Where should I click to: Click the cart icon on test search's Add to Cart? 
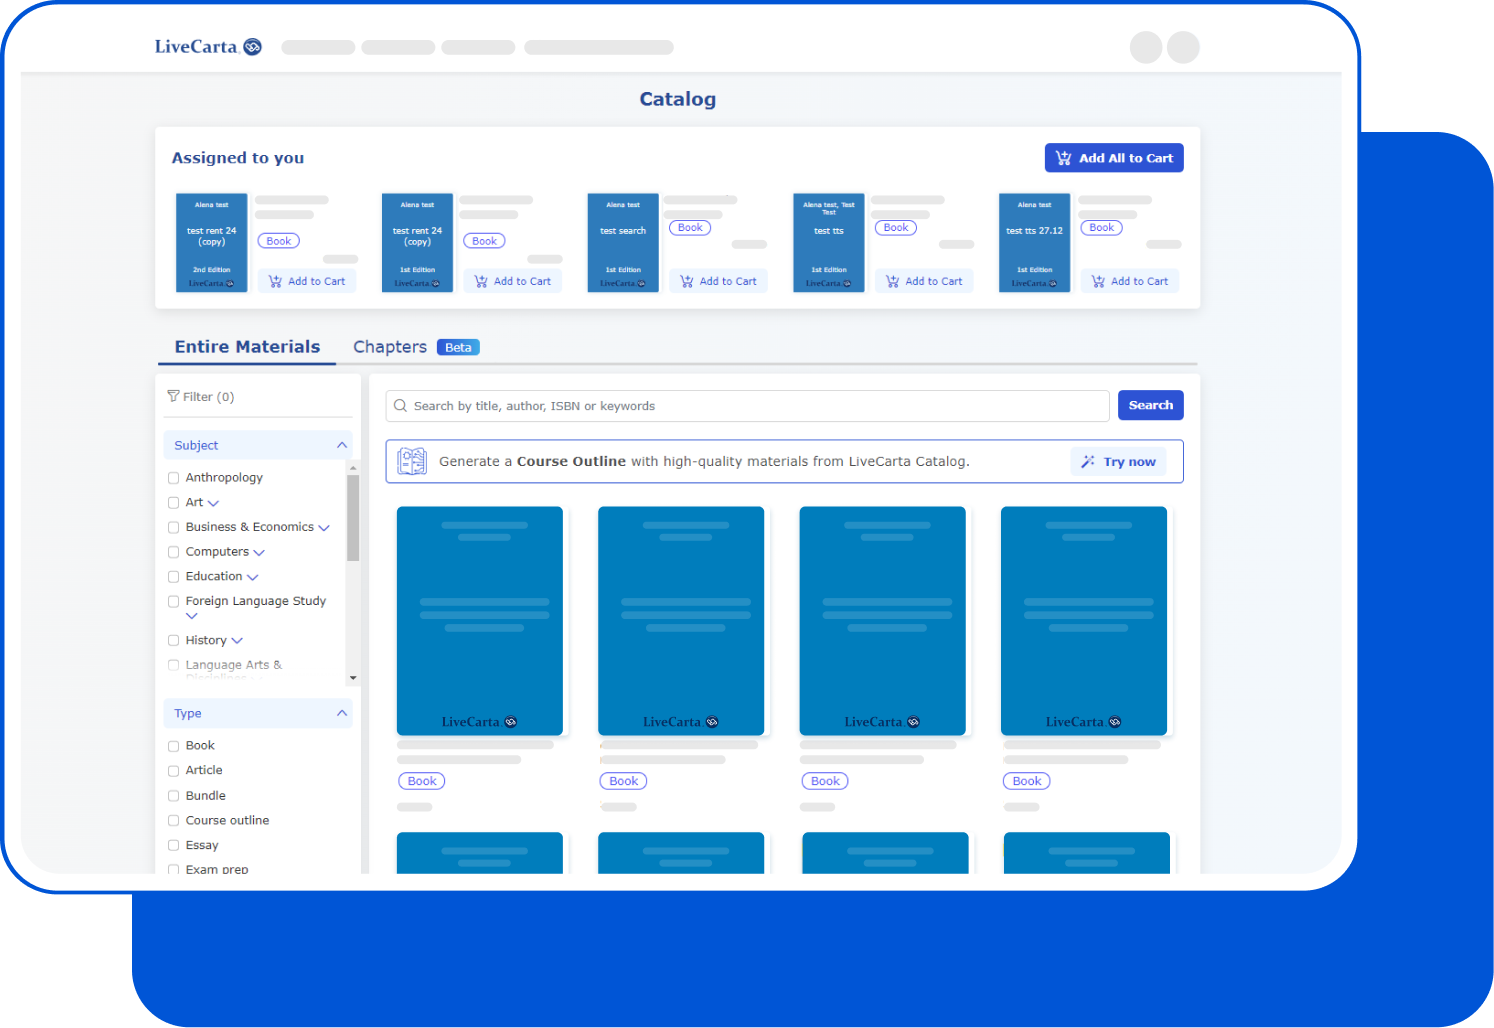point(684,280)
